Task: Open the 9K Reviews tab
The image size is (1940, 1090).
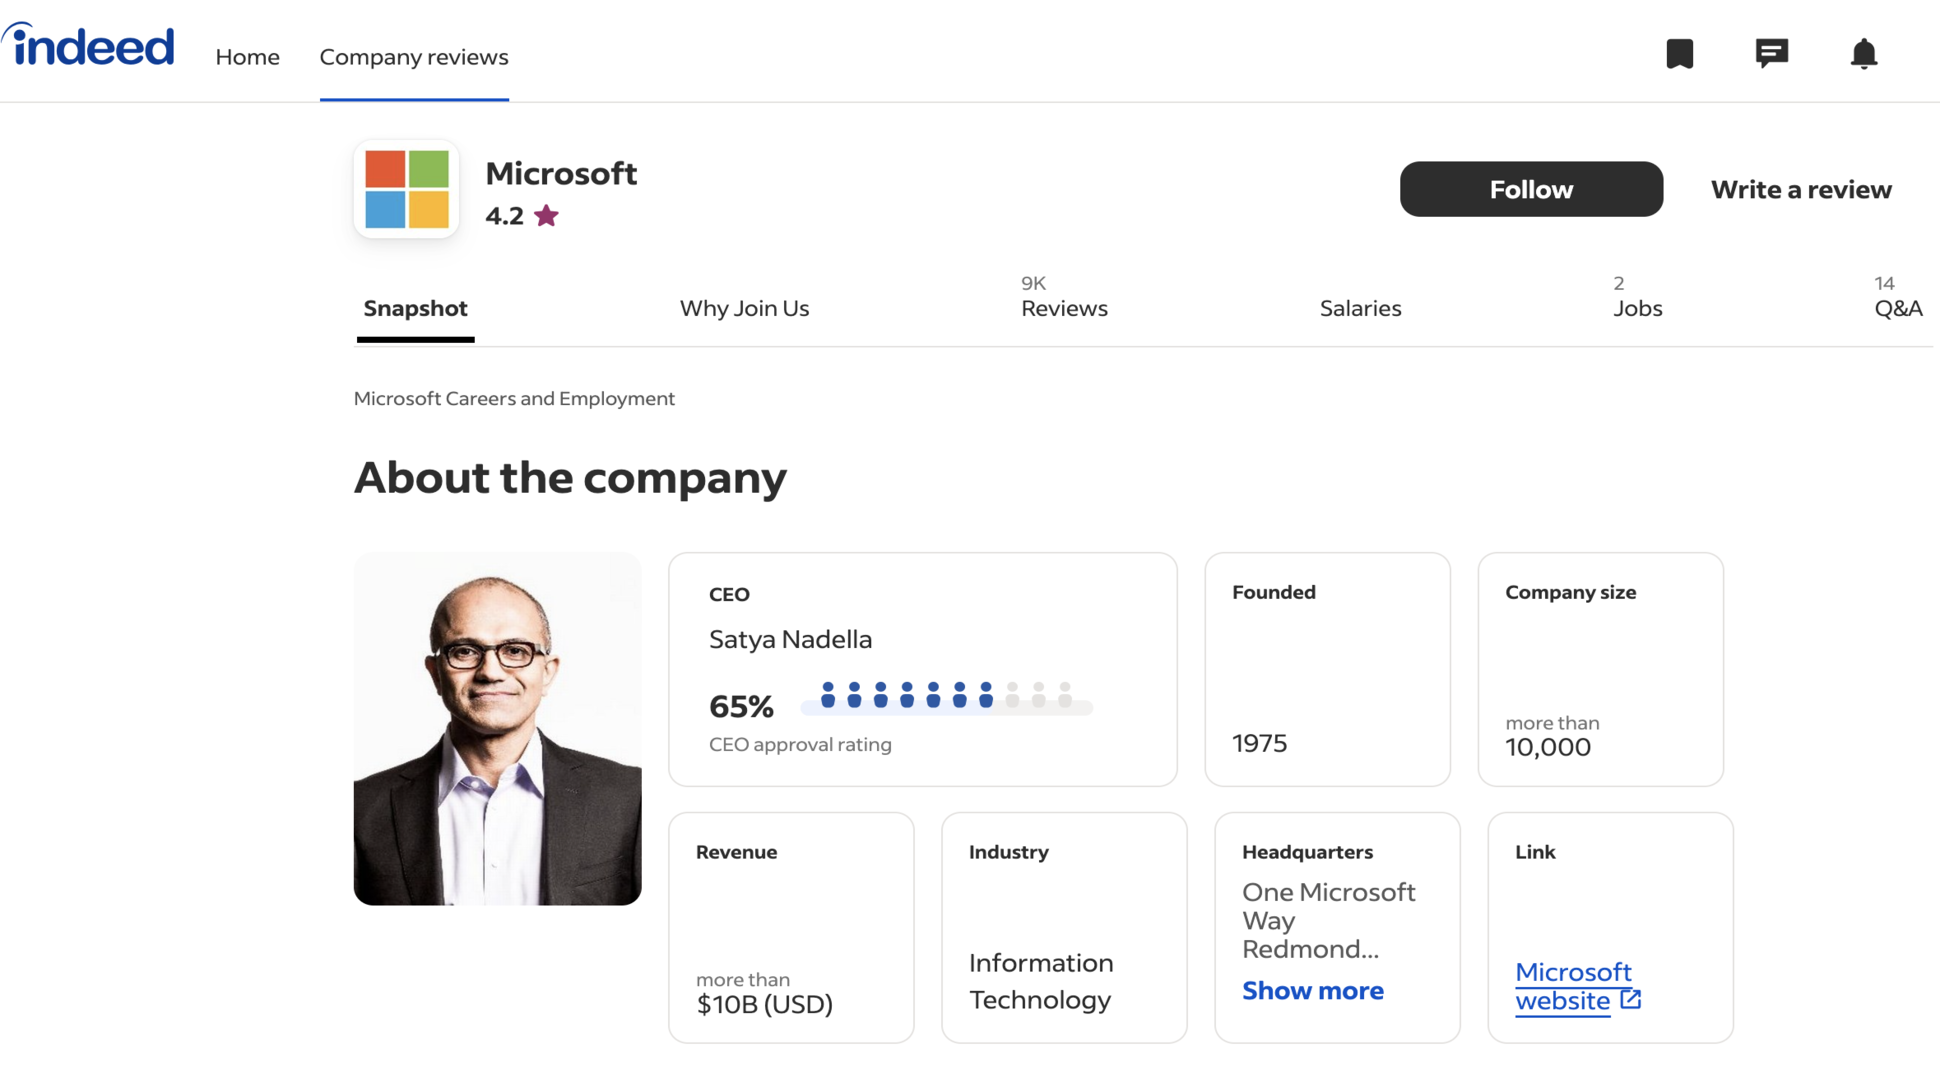Action: click(x=1064, y=297)
